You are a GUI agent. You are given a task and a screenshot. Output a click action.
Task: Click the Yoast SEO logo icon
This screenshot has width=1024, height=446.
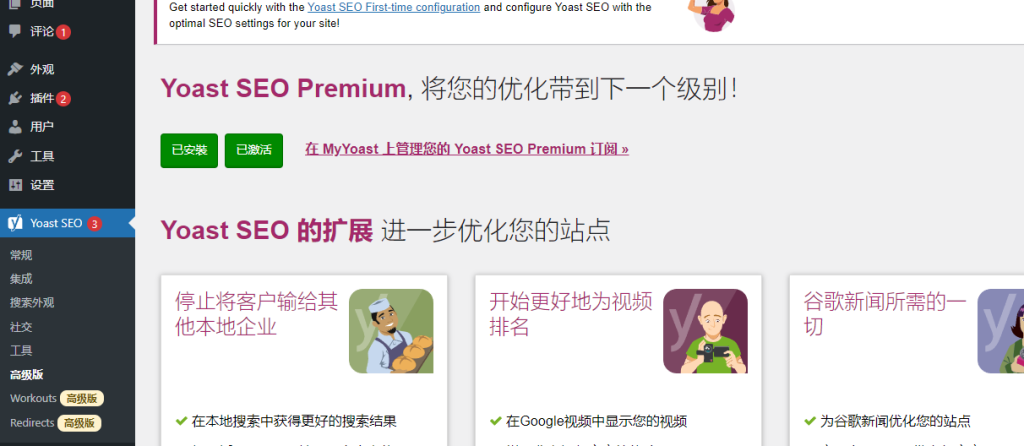[15, 223]
